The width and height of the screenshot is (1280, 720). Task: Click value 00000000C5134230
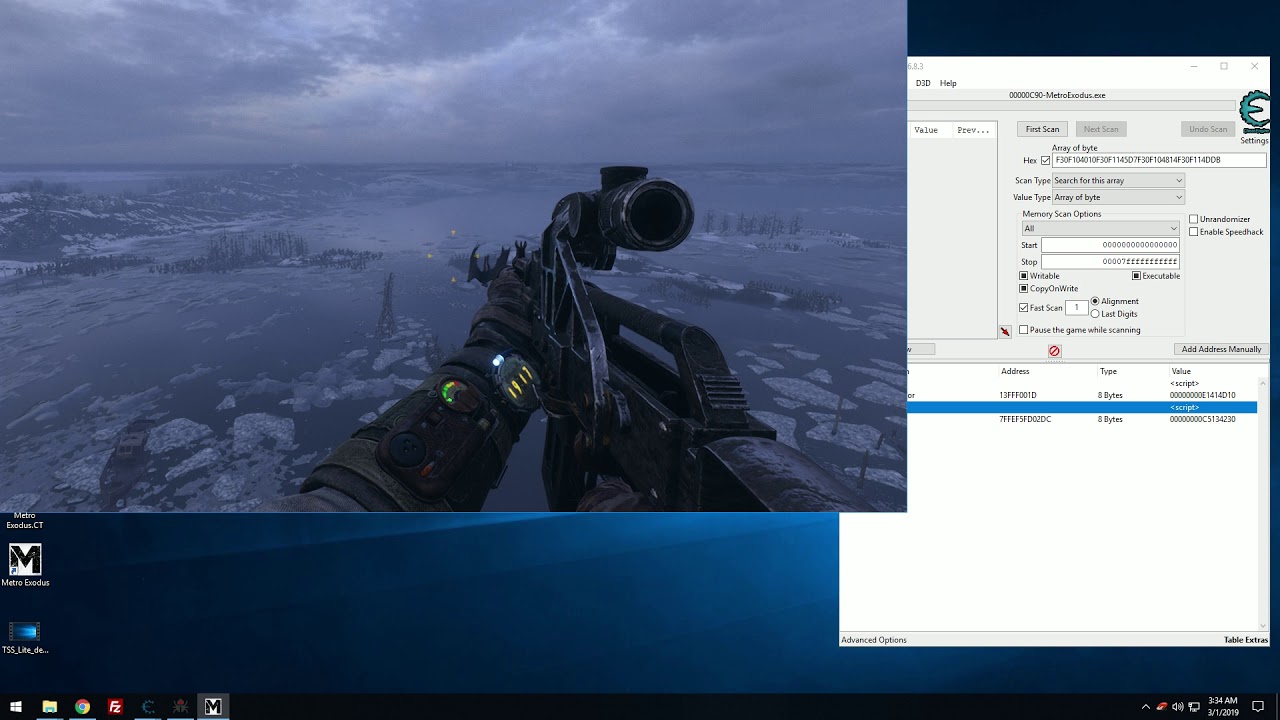click(1202, 419)
